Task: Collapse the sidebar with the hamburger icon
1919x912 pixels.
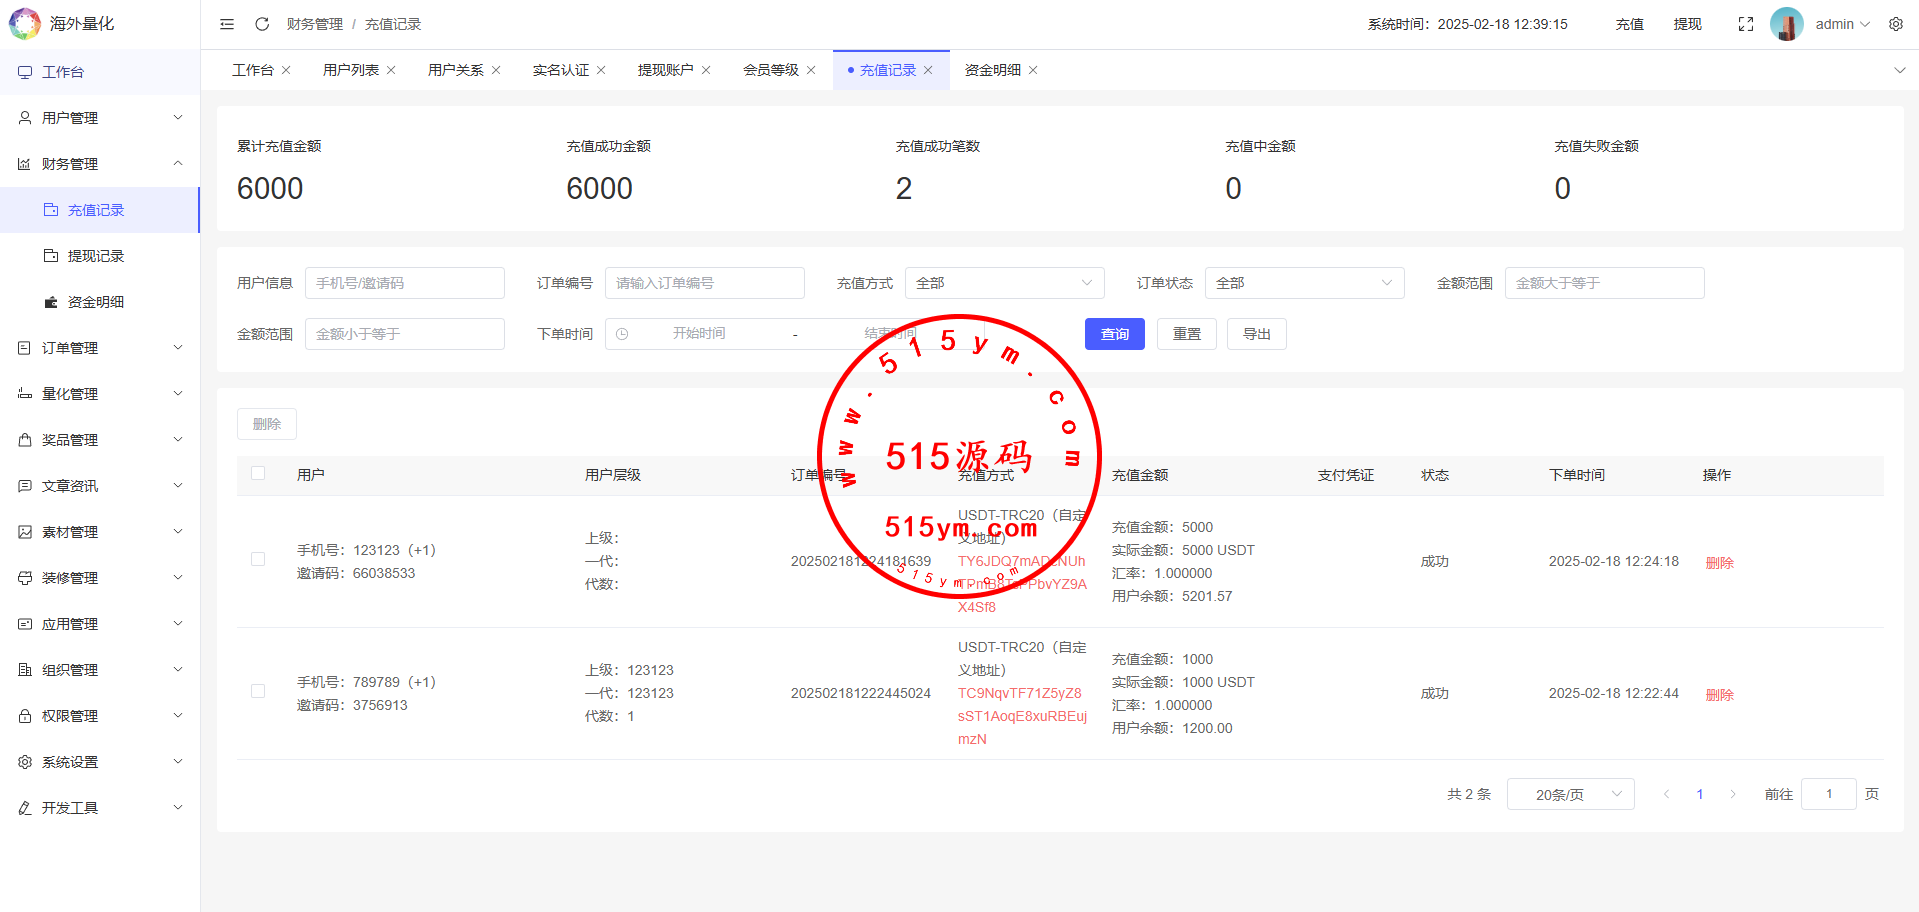Action: pos(227,24)
